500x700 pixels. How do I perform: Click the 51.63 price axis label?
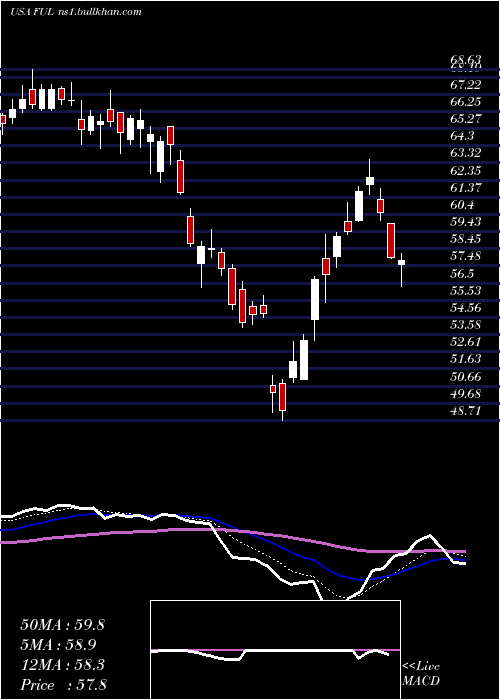tap(466, 358)
